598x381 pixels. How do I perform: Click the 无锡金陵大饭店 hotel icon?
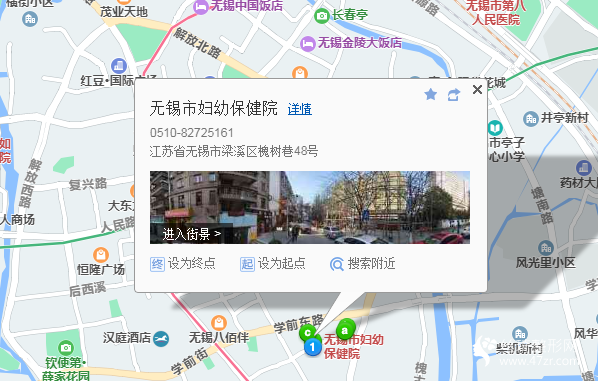tap(307, 43)
